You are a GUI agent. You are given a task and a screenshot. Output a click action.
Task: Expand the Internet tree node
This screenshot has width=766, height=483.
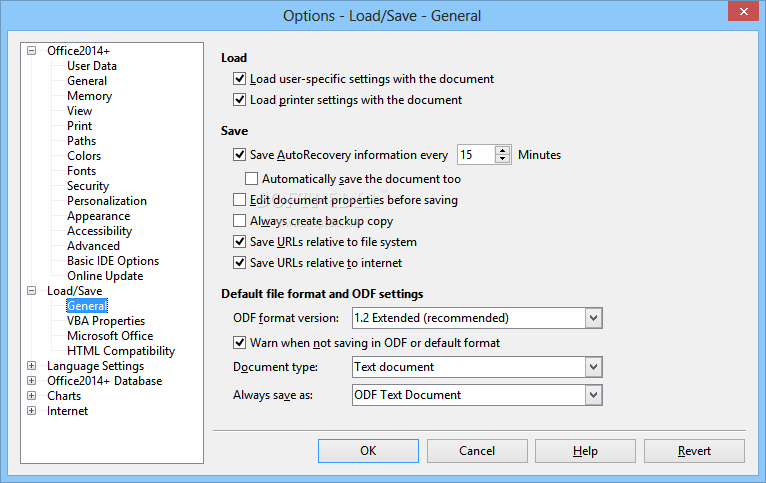click(x=32, y=411)
